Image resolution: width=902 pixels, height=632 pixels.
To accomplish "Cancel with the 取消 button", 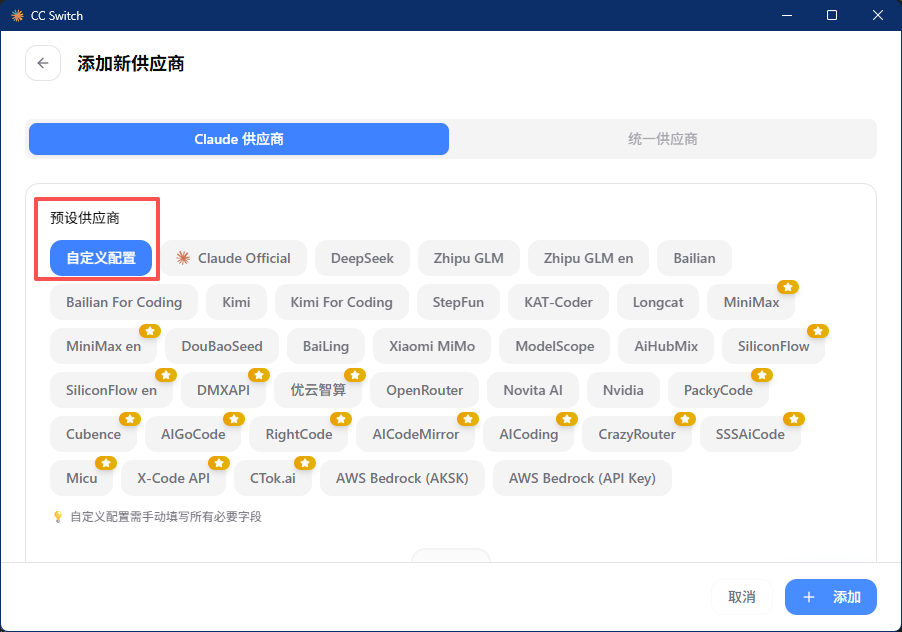I will pyautogui.click(x=742, y=597).
